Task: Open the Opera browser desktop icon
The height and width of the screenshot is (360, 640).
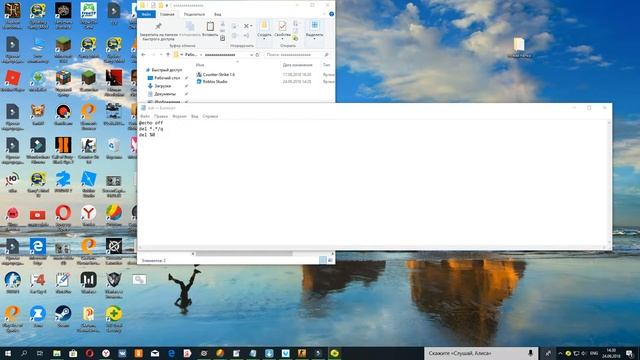Action: point(63,213)
